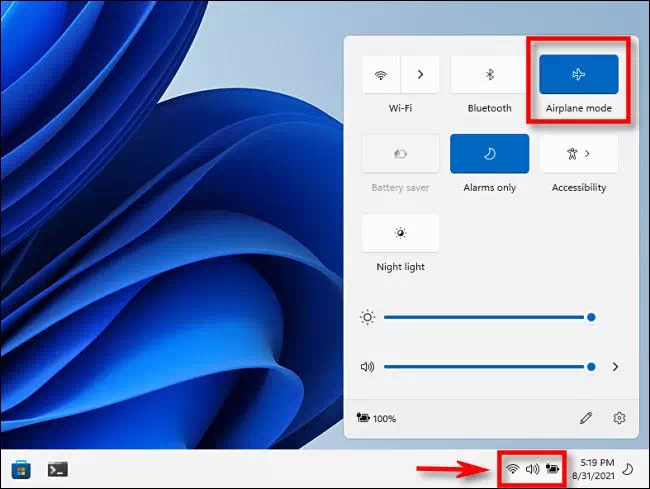Click the focus assist moon in taskbar
The width and height of the screenshot is (650, 489).
click(x=628, y=469)
